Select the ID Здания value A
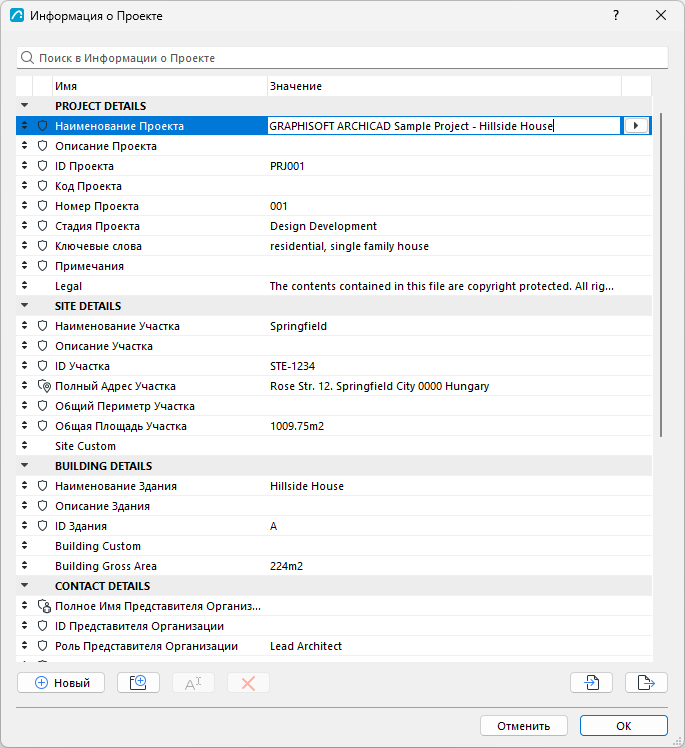 [273, 526]
